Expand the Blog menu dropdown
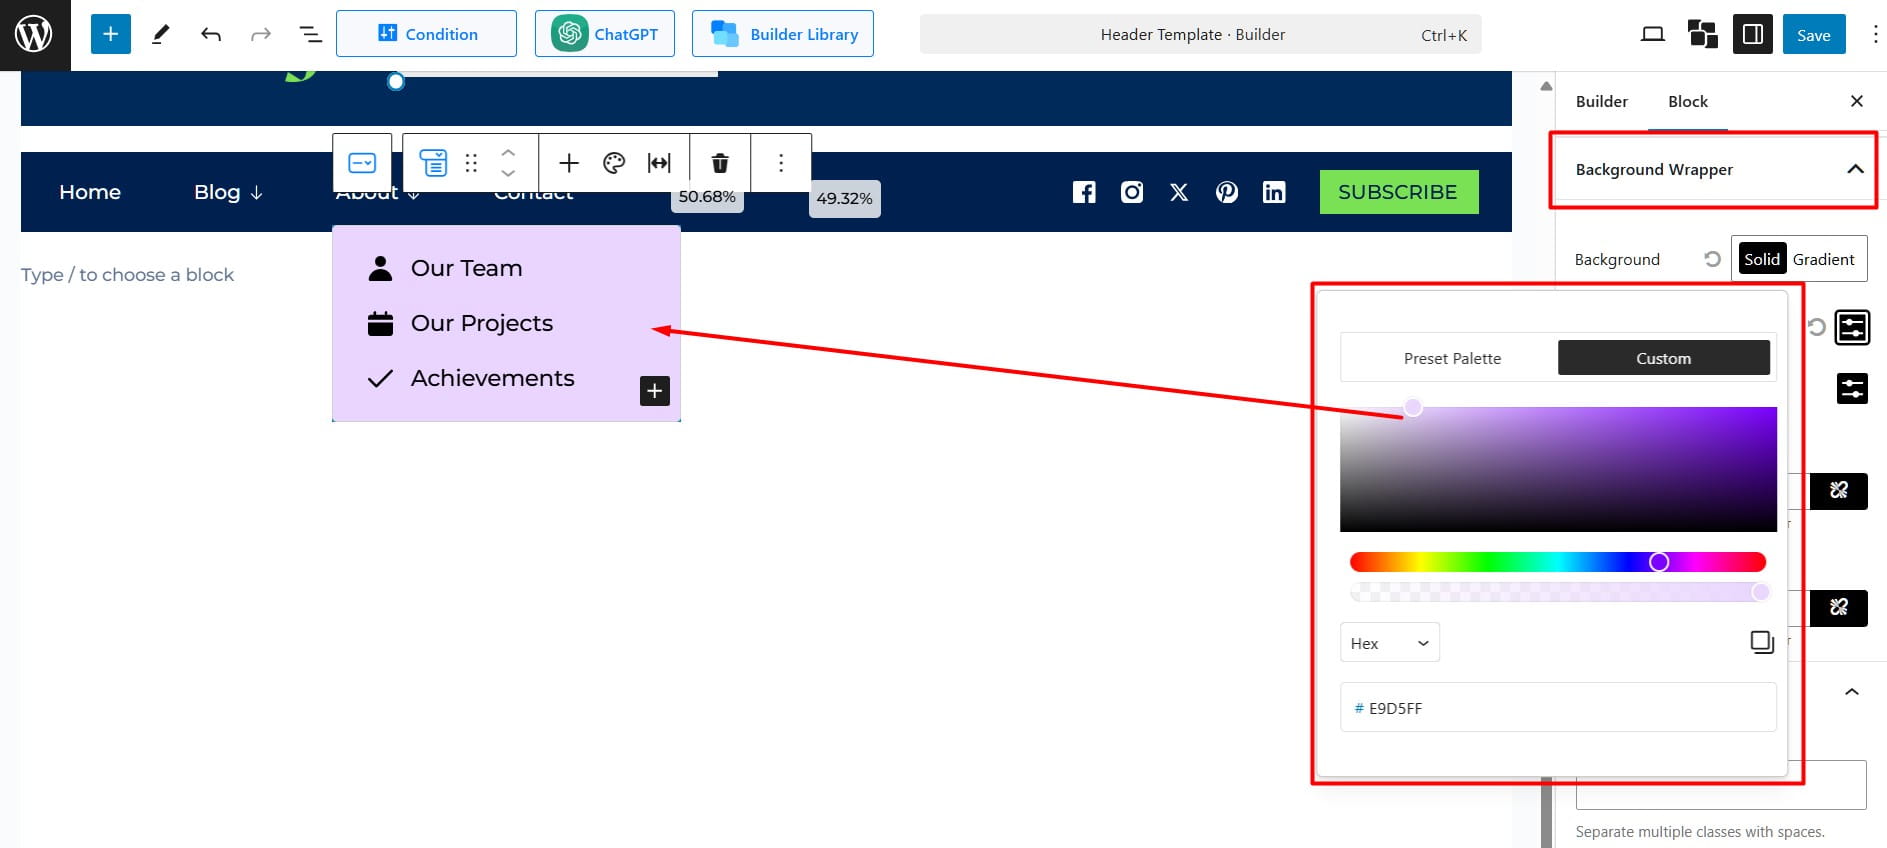Viewport: 1887px width, 848px height. click(228, 192)
